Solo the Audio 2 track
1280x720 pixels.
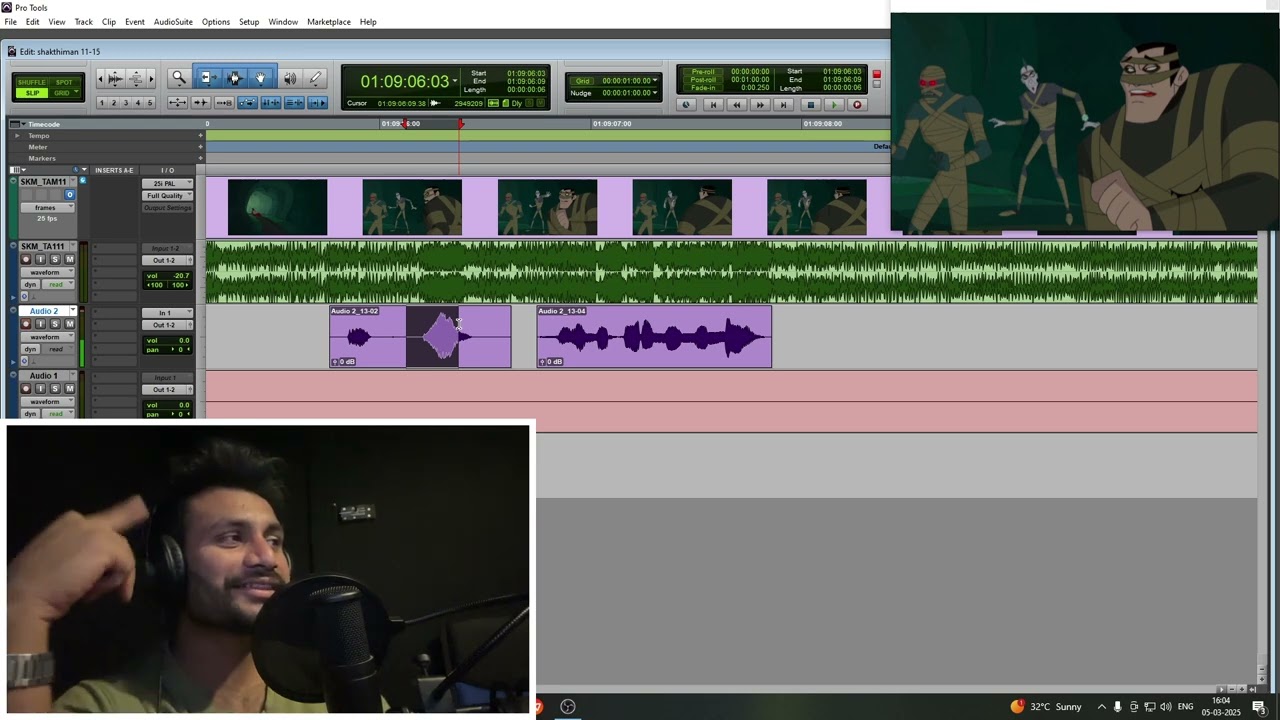tap(55, 324)
